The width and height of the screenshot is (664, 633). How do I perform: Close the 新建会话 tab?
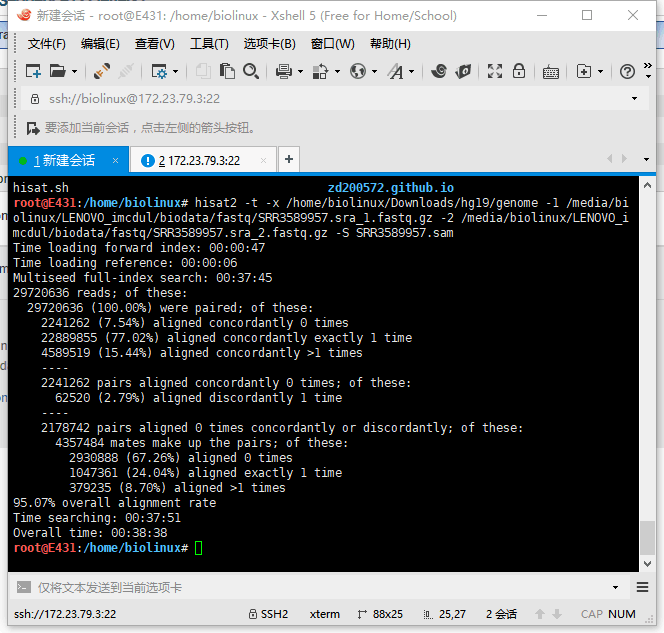click(x=115, y=160)
